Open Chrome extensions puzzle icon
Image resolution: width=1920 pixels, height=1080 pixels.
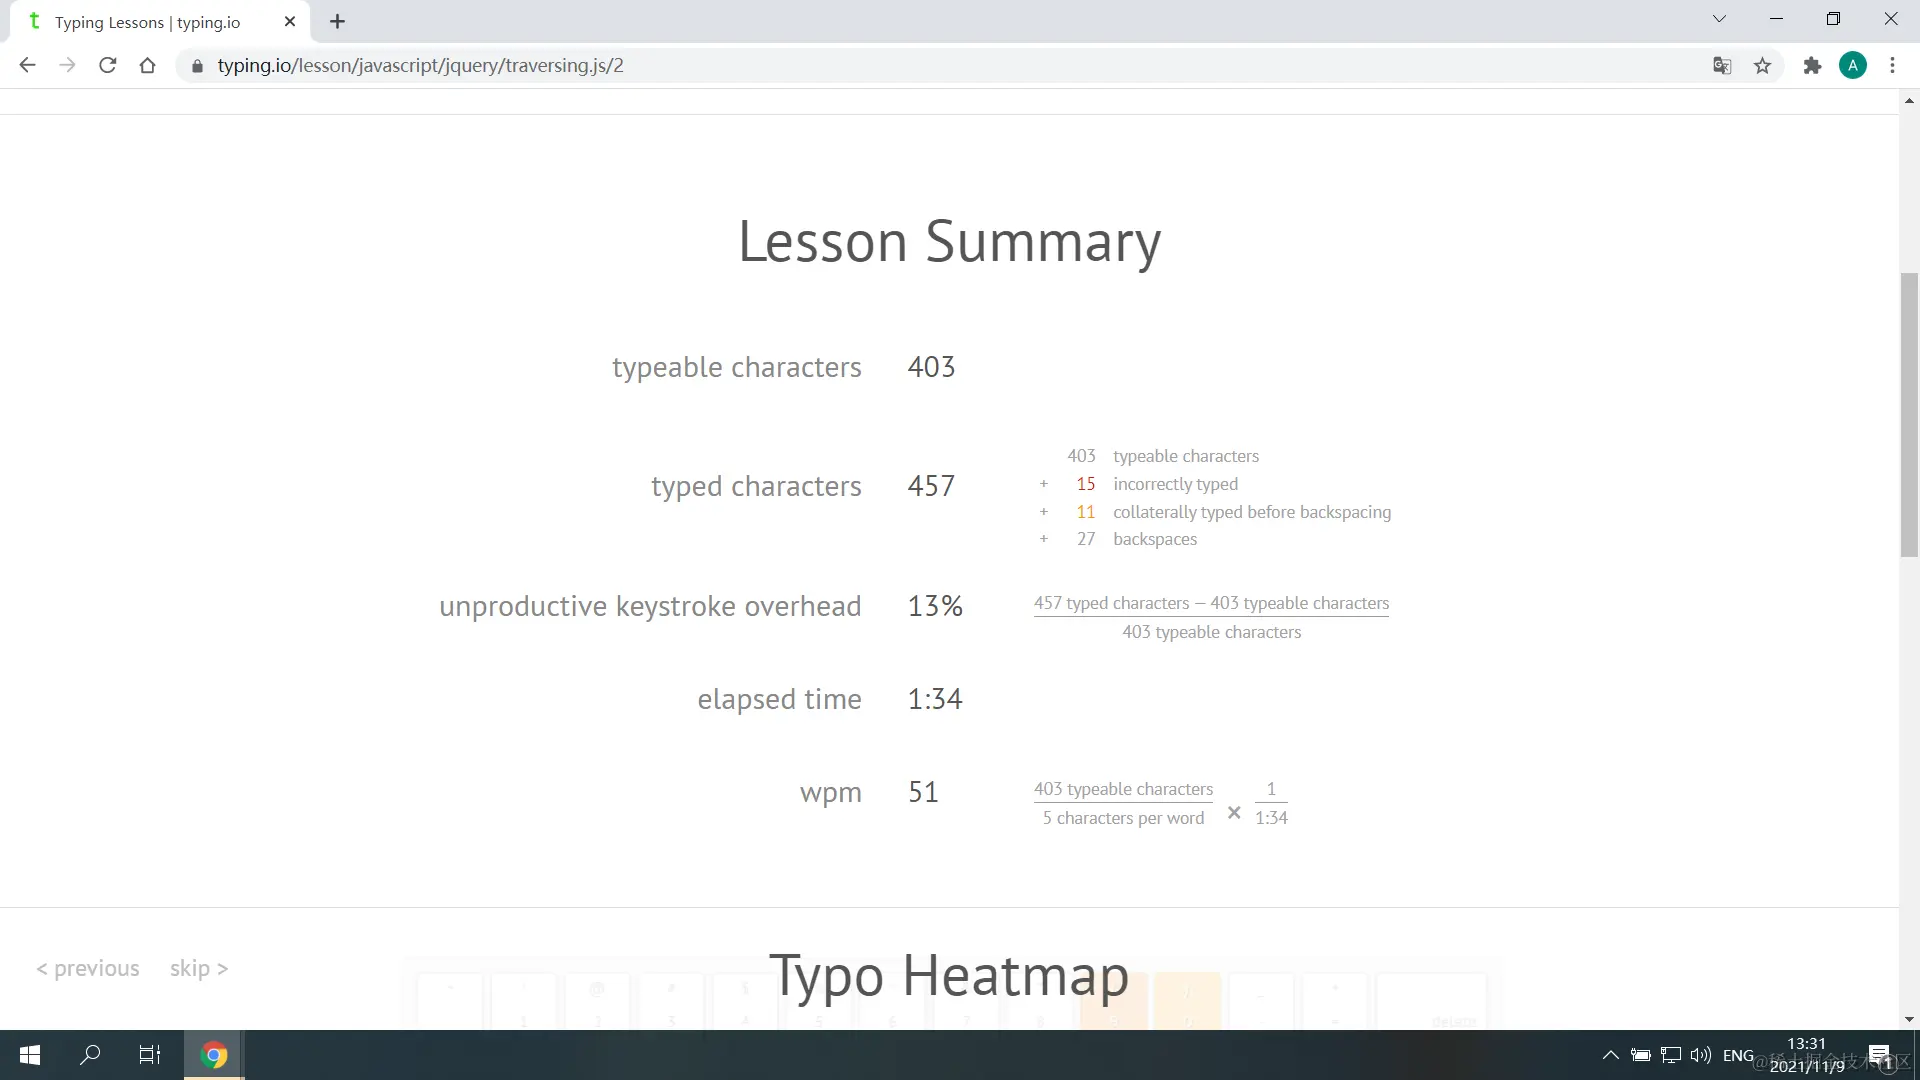tap(1812, 65)
